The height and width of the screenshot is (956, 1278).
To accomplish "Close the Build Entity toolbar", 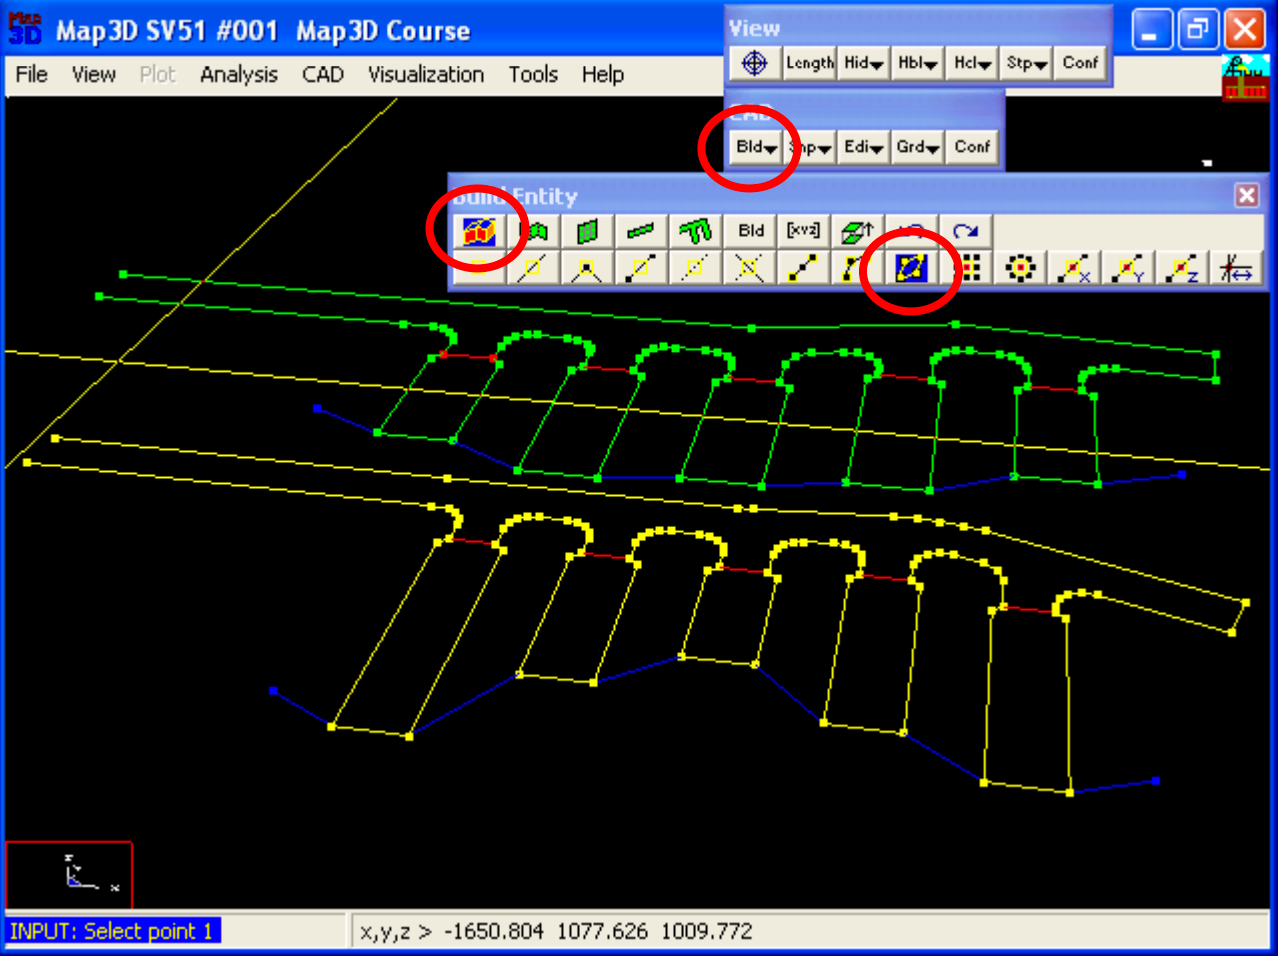I will [x=1246, y=195].
